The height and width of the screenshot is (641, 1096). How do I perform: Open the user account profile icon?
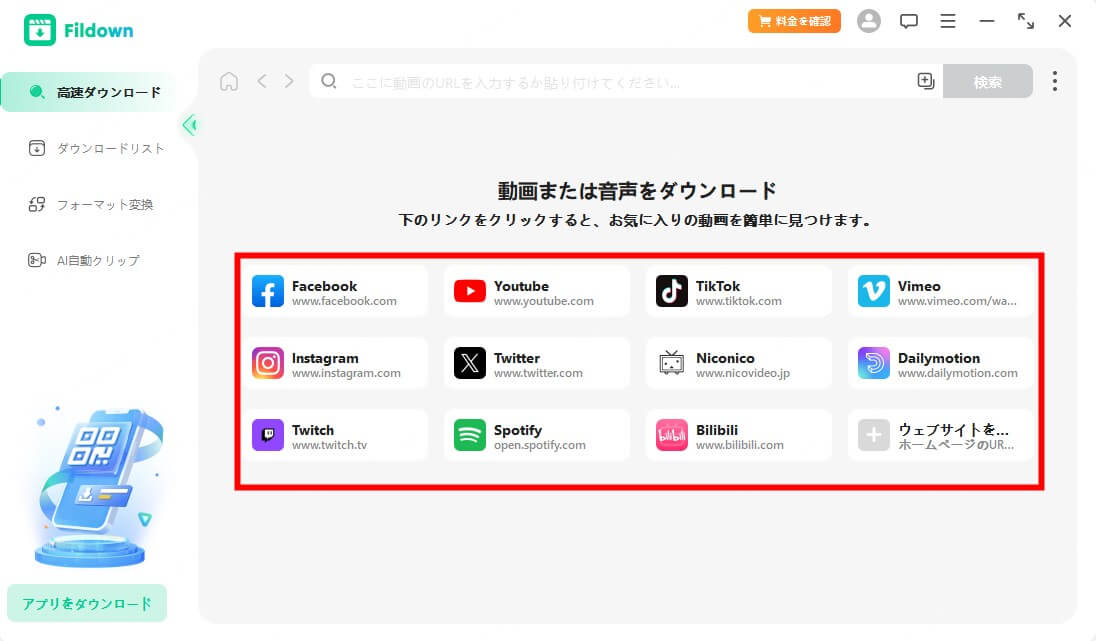869,21
